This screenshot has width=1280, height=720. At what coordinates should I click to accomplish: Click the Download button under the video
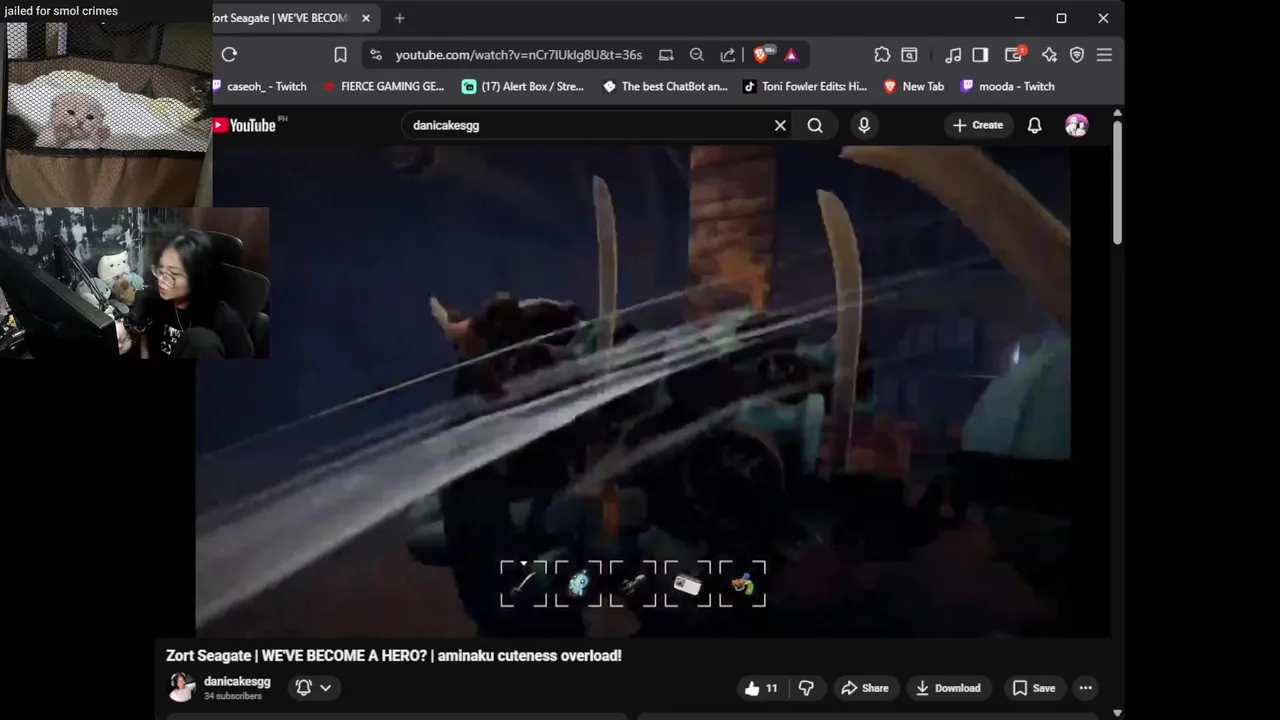tap(948, 688)
